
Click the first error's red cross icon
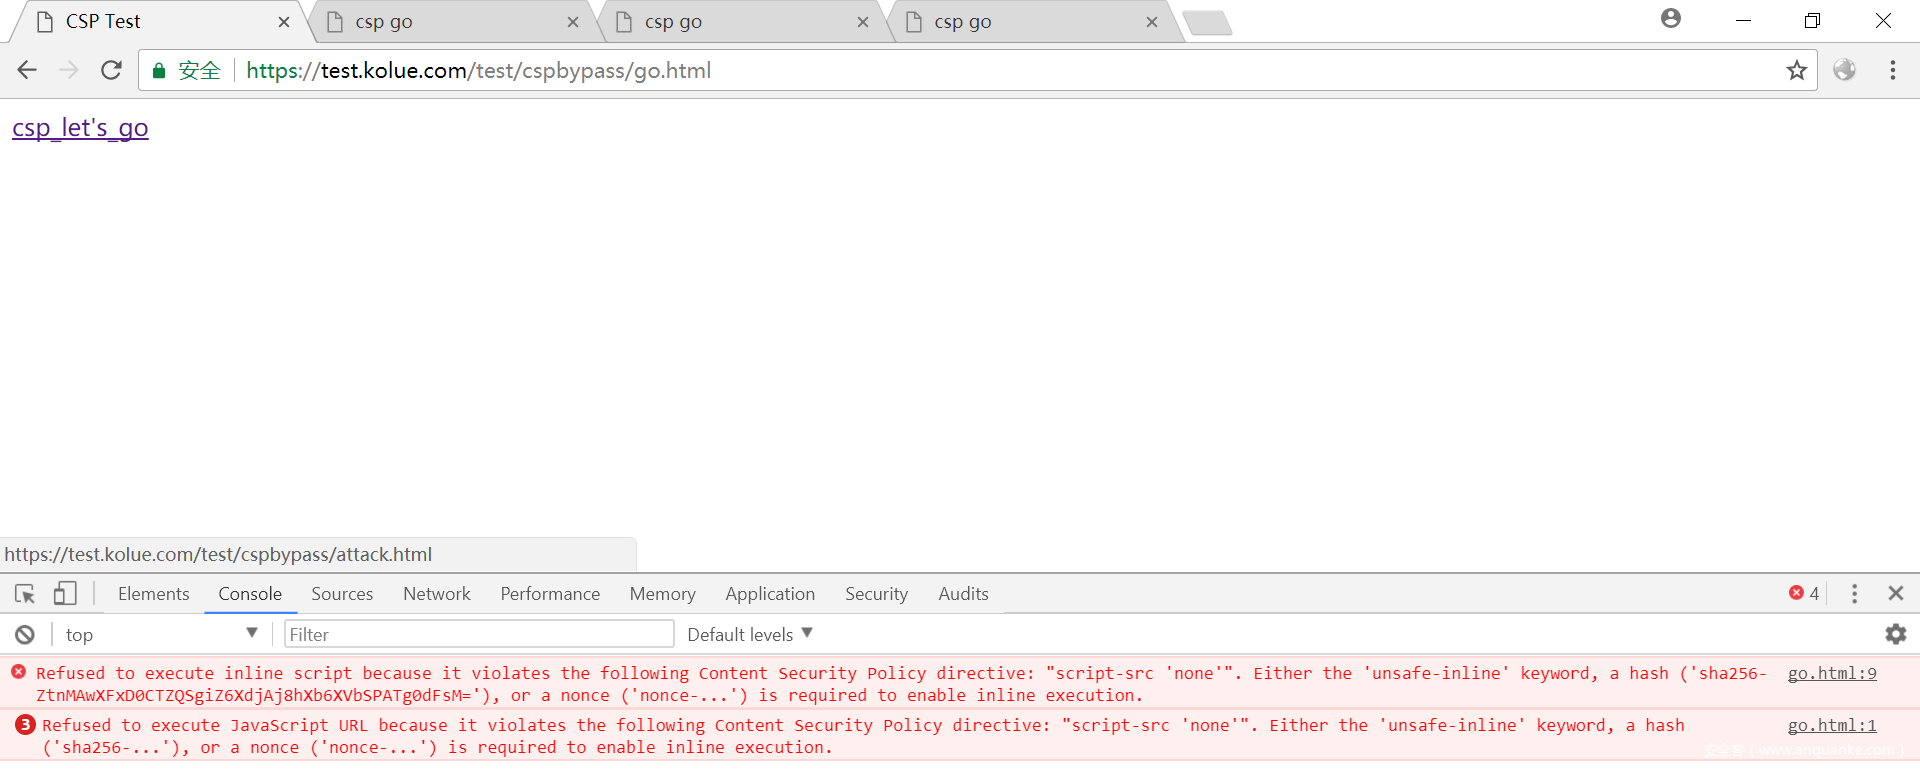(19, 672)
